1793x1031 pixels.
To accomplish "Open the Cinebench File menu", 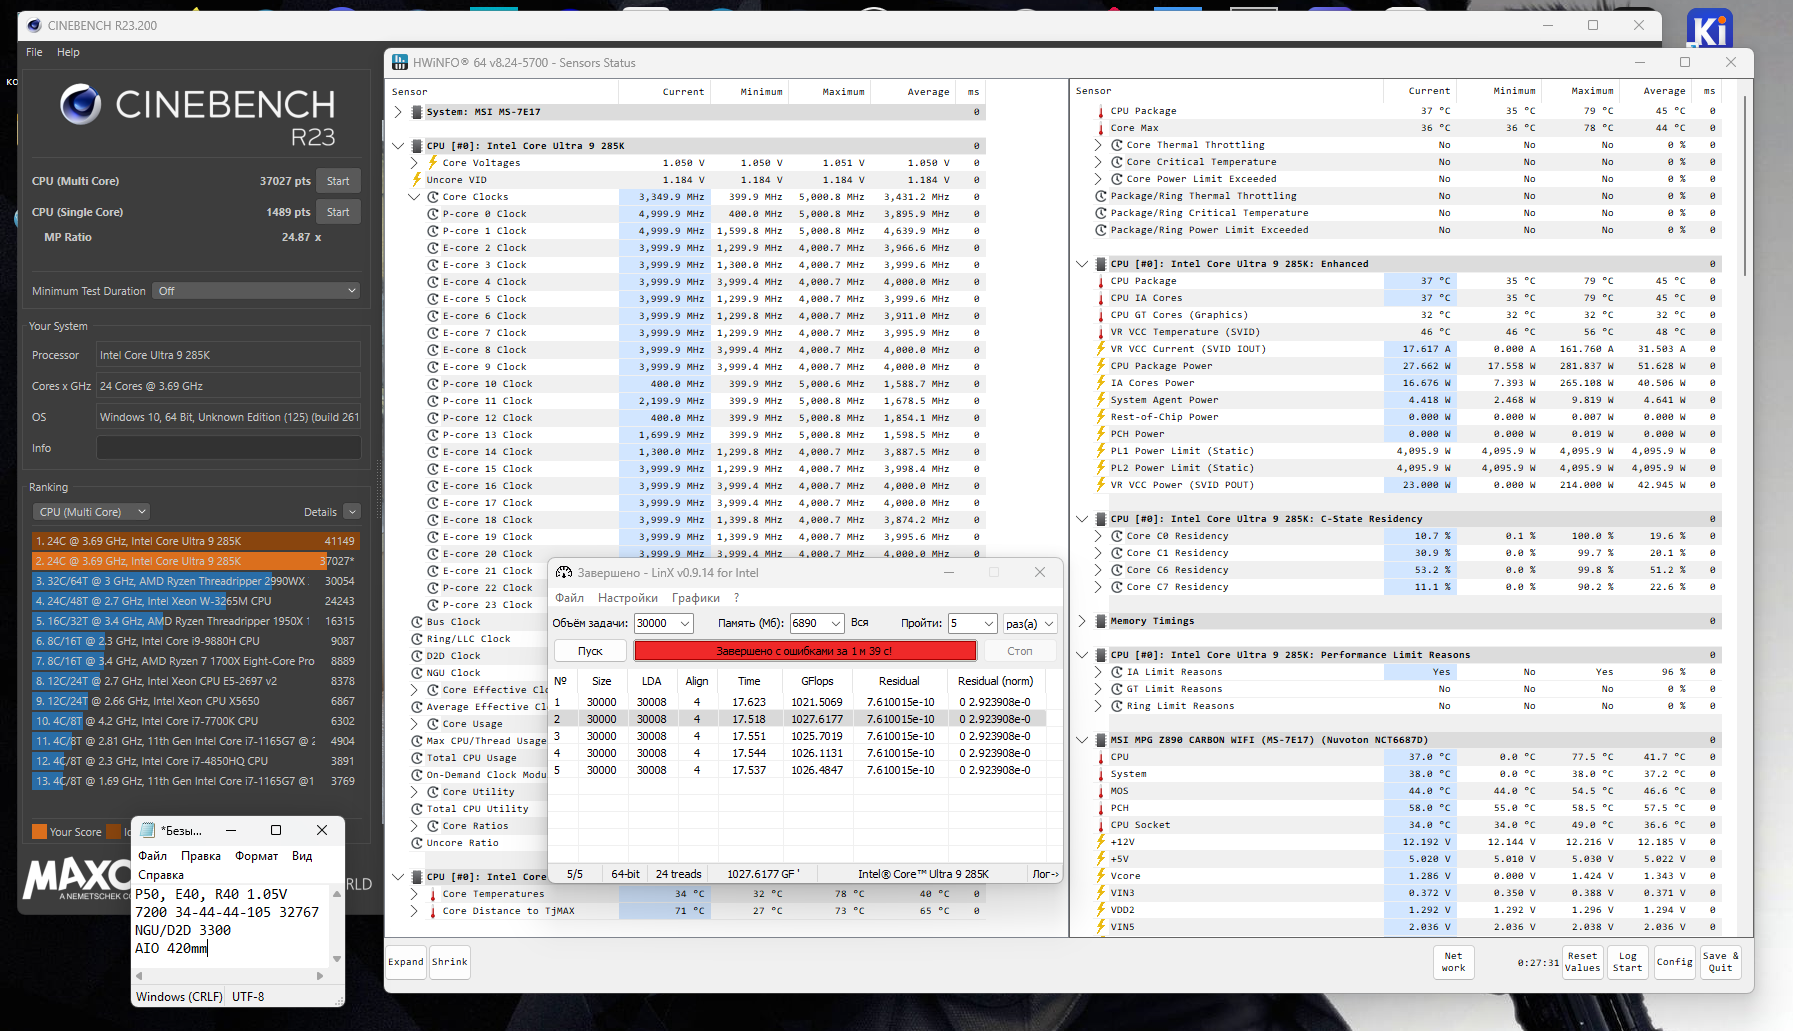I will [x=34, y=52].
